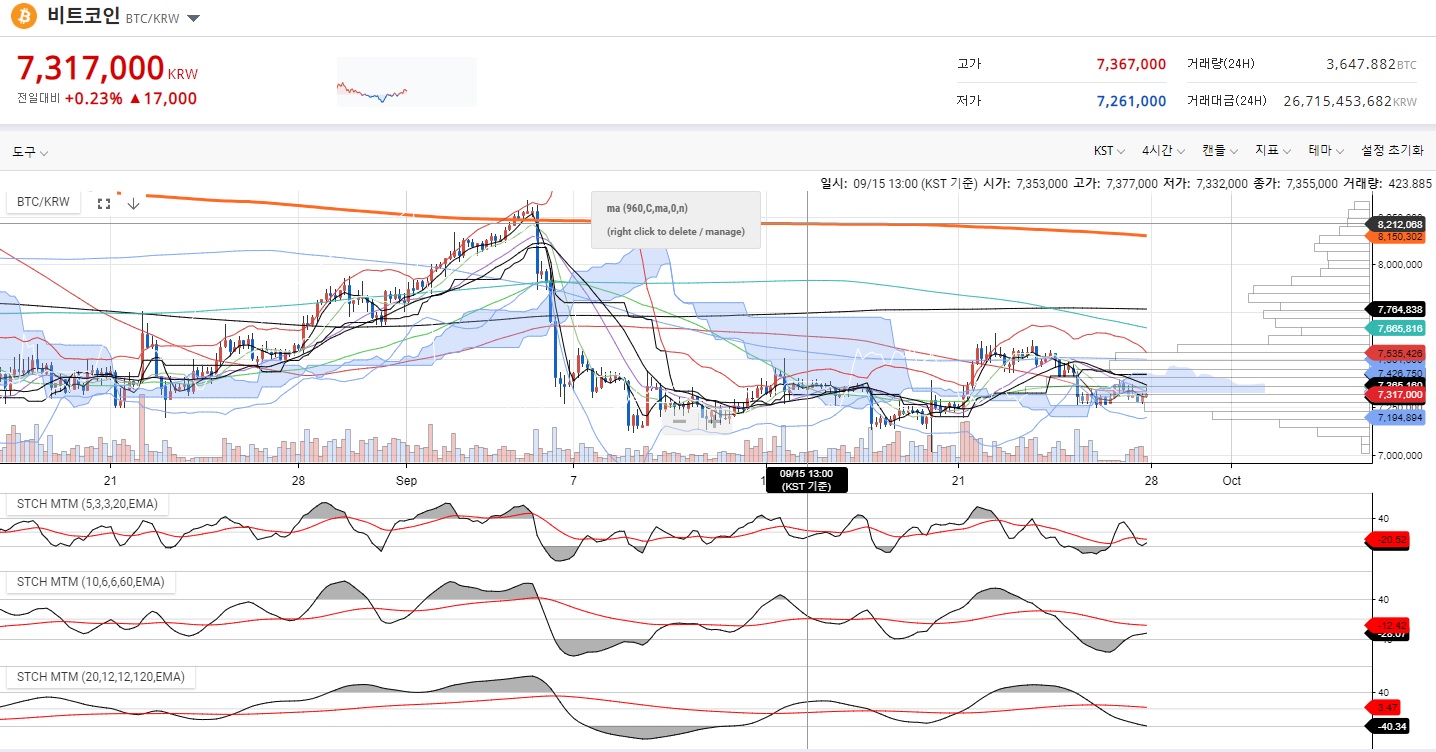Screen dimensions: 1436x752
Task: Open the BTC/KRW market selector arrow
Action: pyautogui.click(x=193, y=19)
